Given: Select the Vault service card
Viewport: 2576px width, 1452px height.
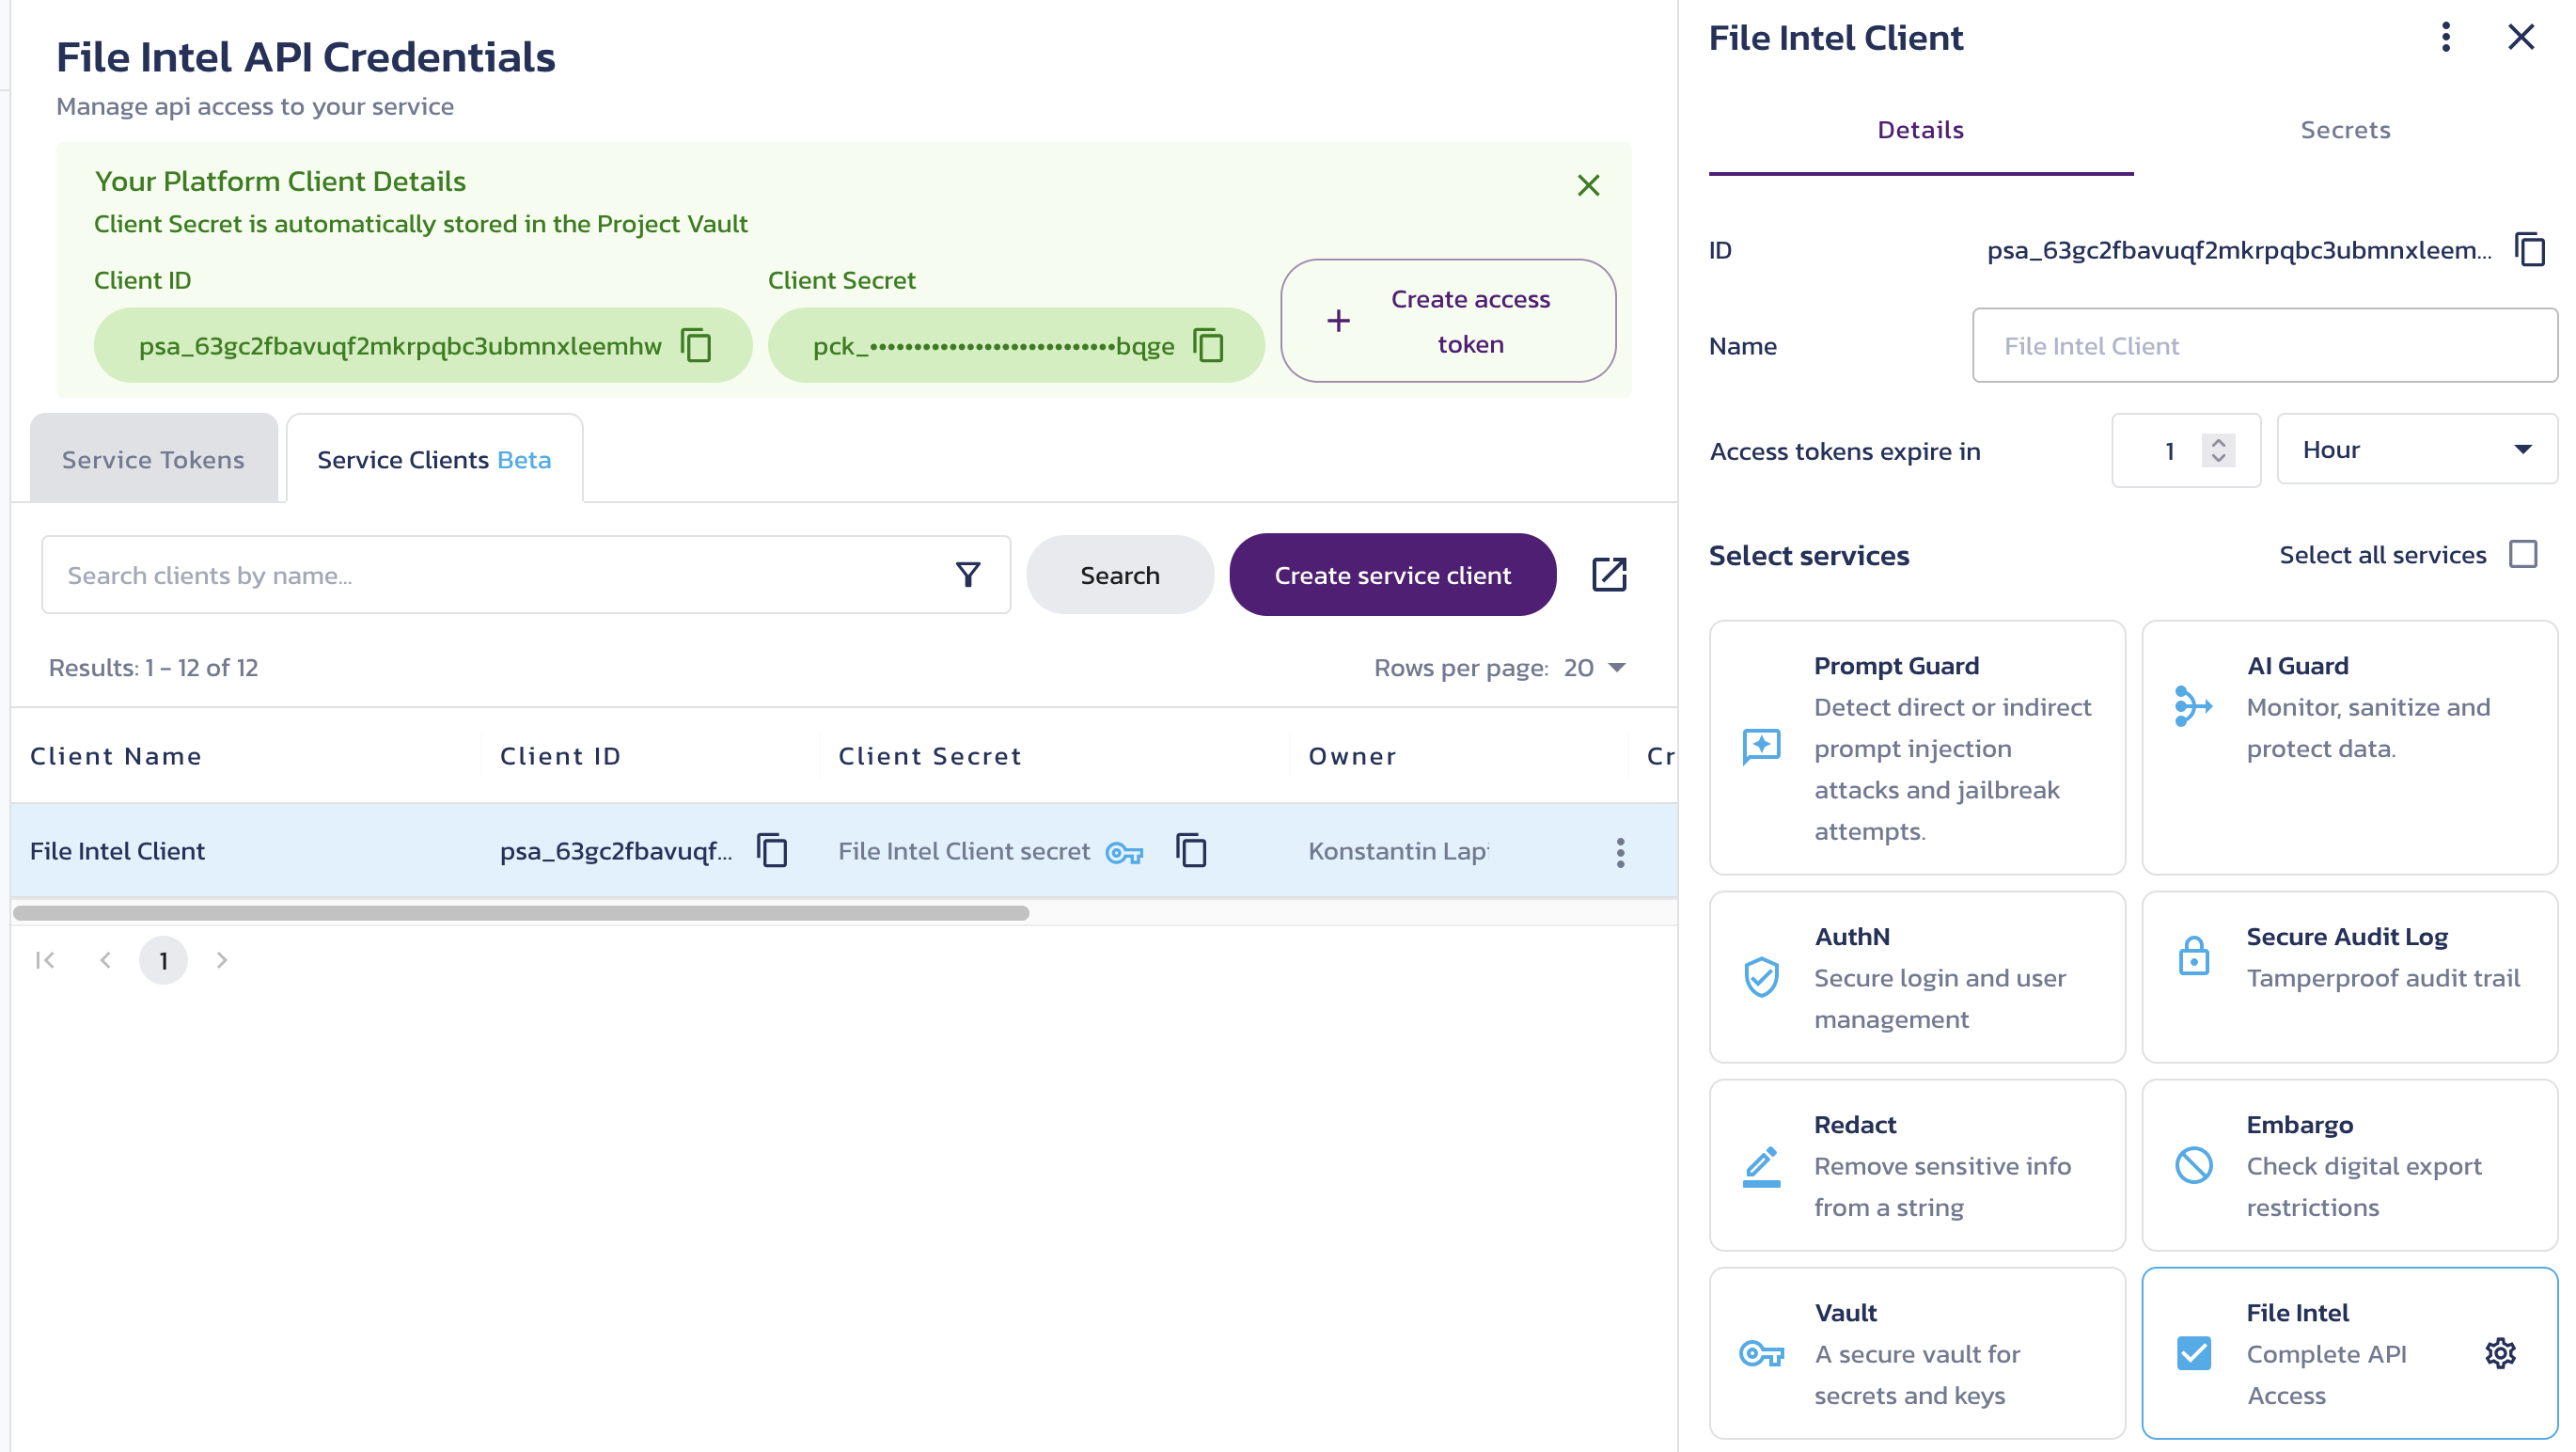Looking at the screenshot, I should (x=1917, y=1354).
